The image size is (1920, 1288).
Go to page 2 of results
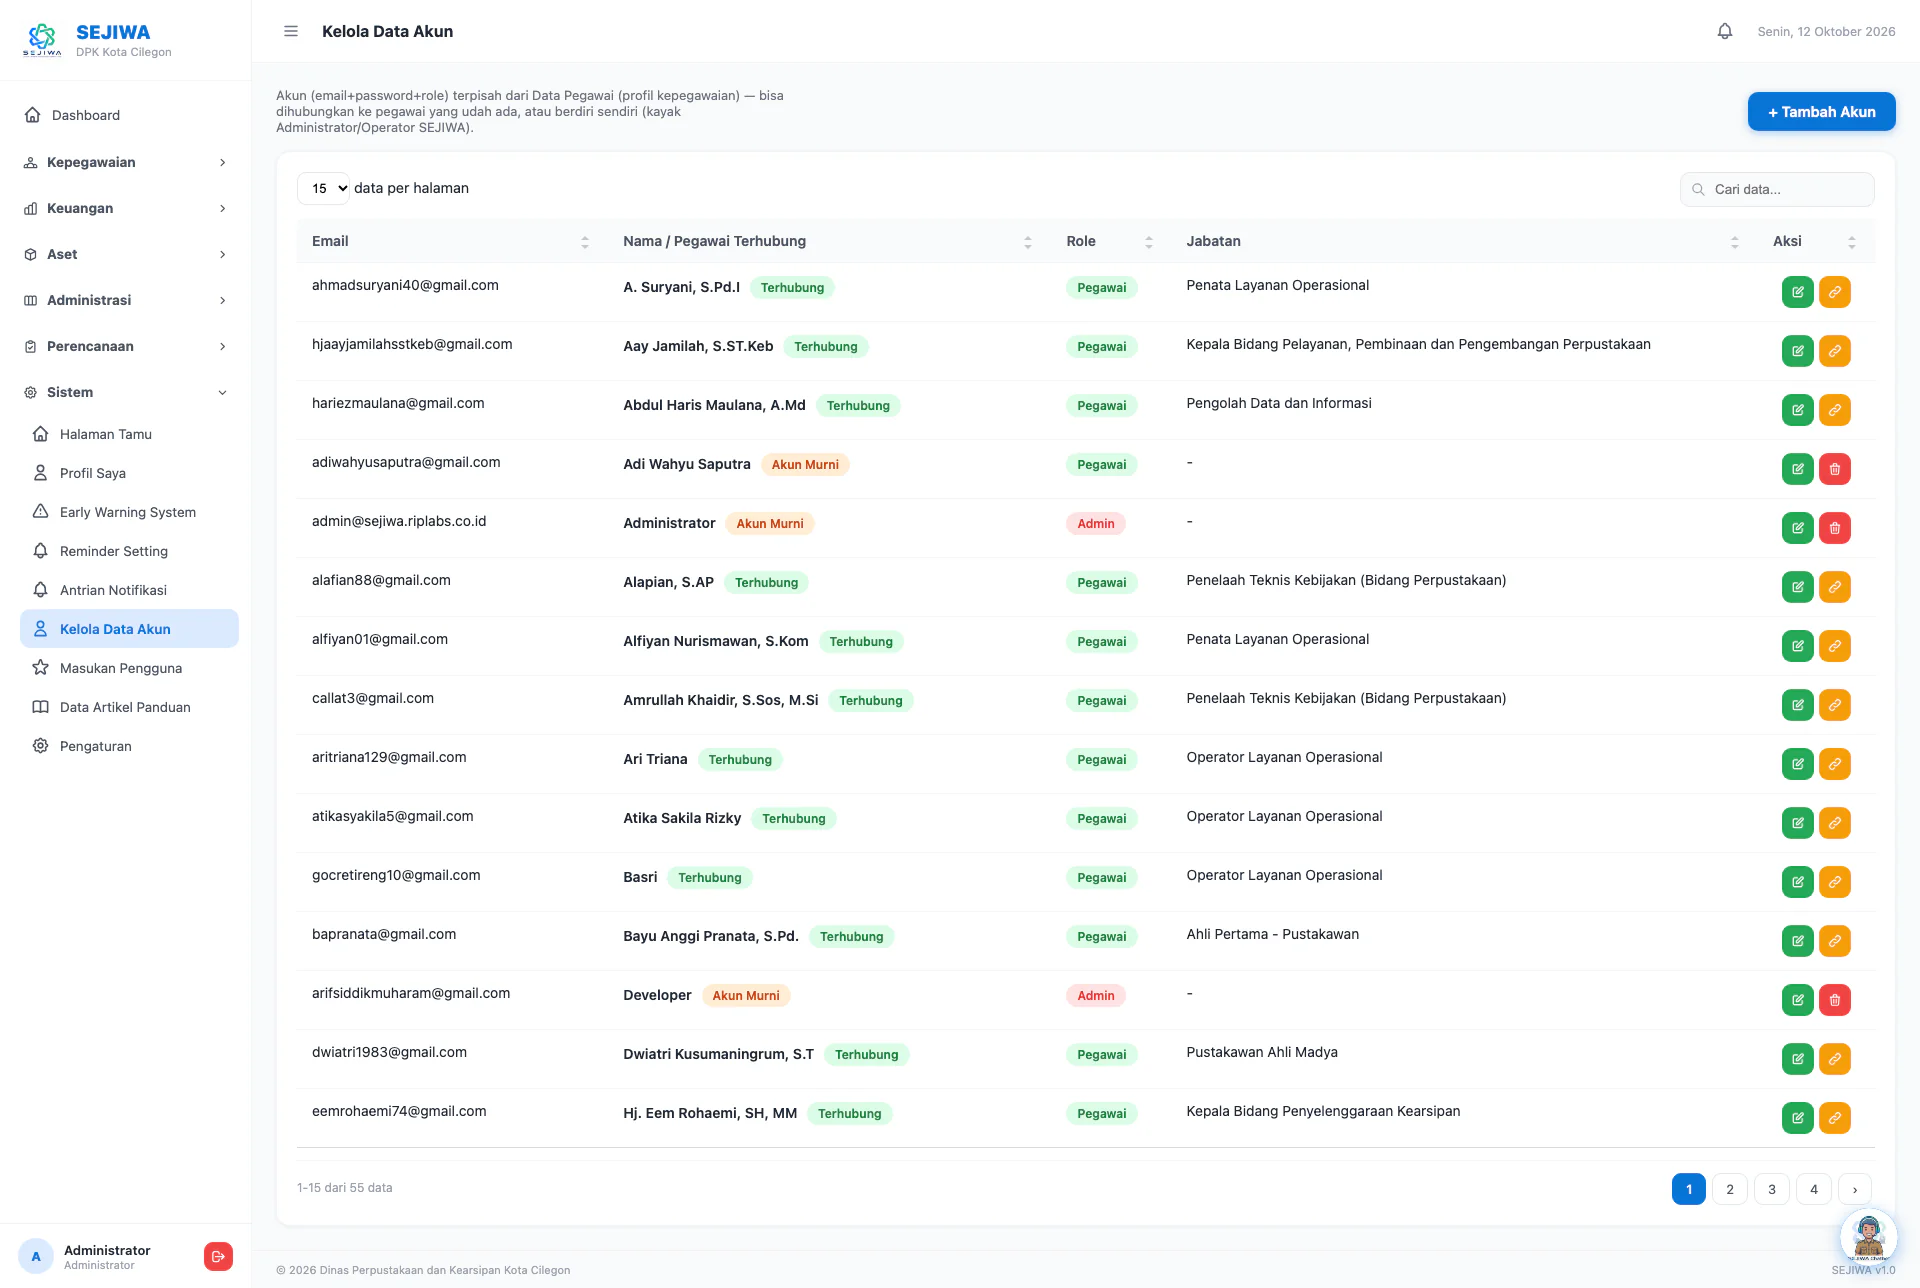(1730, 1189)
